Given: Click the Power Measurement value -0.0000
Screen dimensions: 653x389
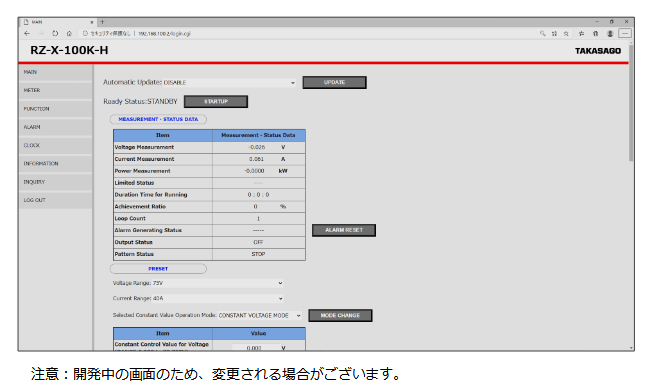Looking at the screenshot, I should pyautogui.click(x=254, y=171).
